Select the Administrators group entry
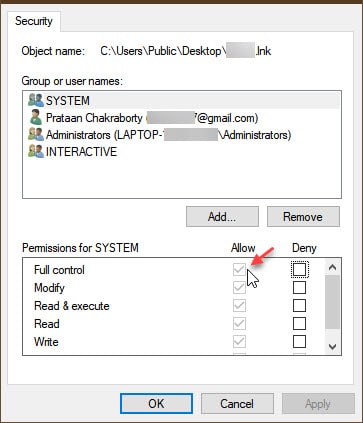363x423 pixels. tap(182, 135)
